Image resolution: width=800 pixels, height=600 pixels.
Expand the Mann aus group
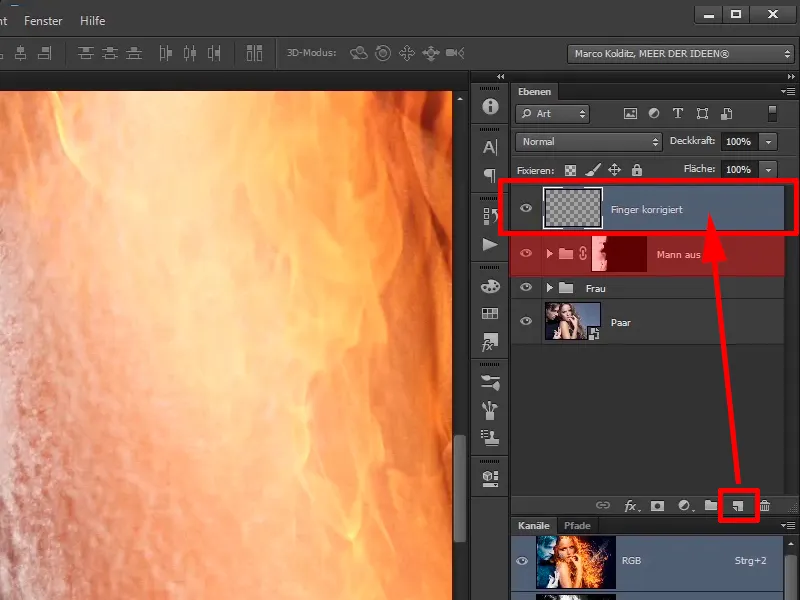click(549, 254)
